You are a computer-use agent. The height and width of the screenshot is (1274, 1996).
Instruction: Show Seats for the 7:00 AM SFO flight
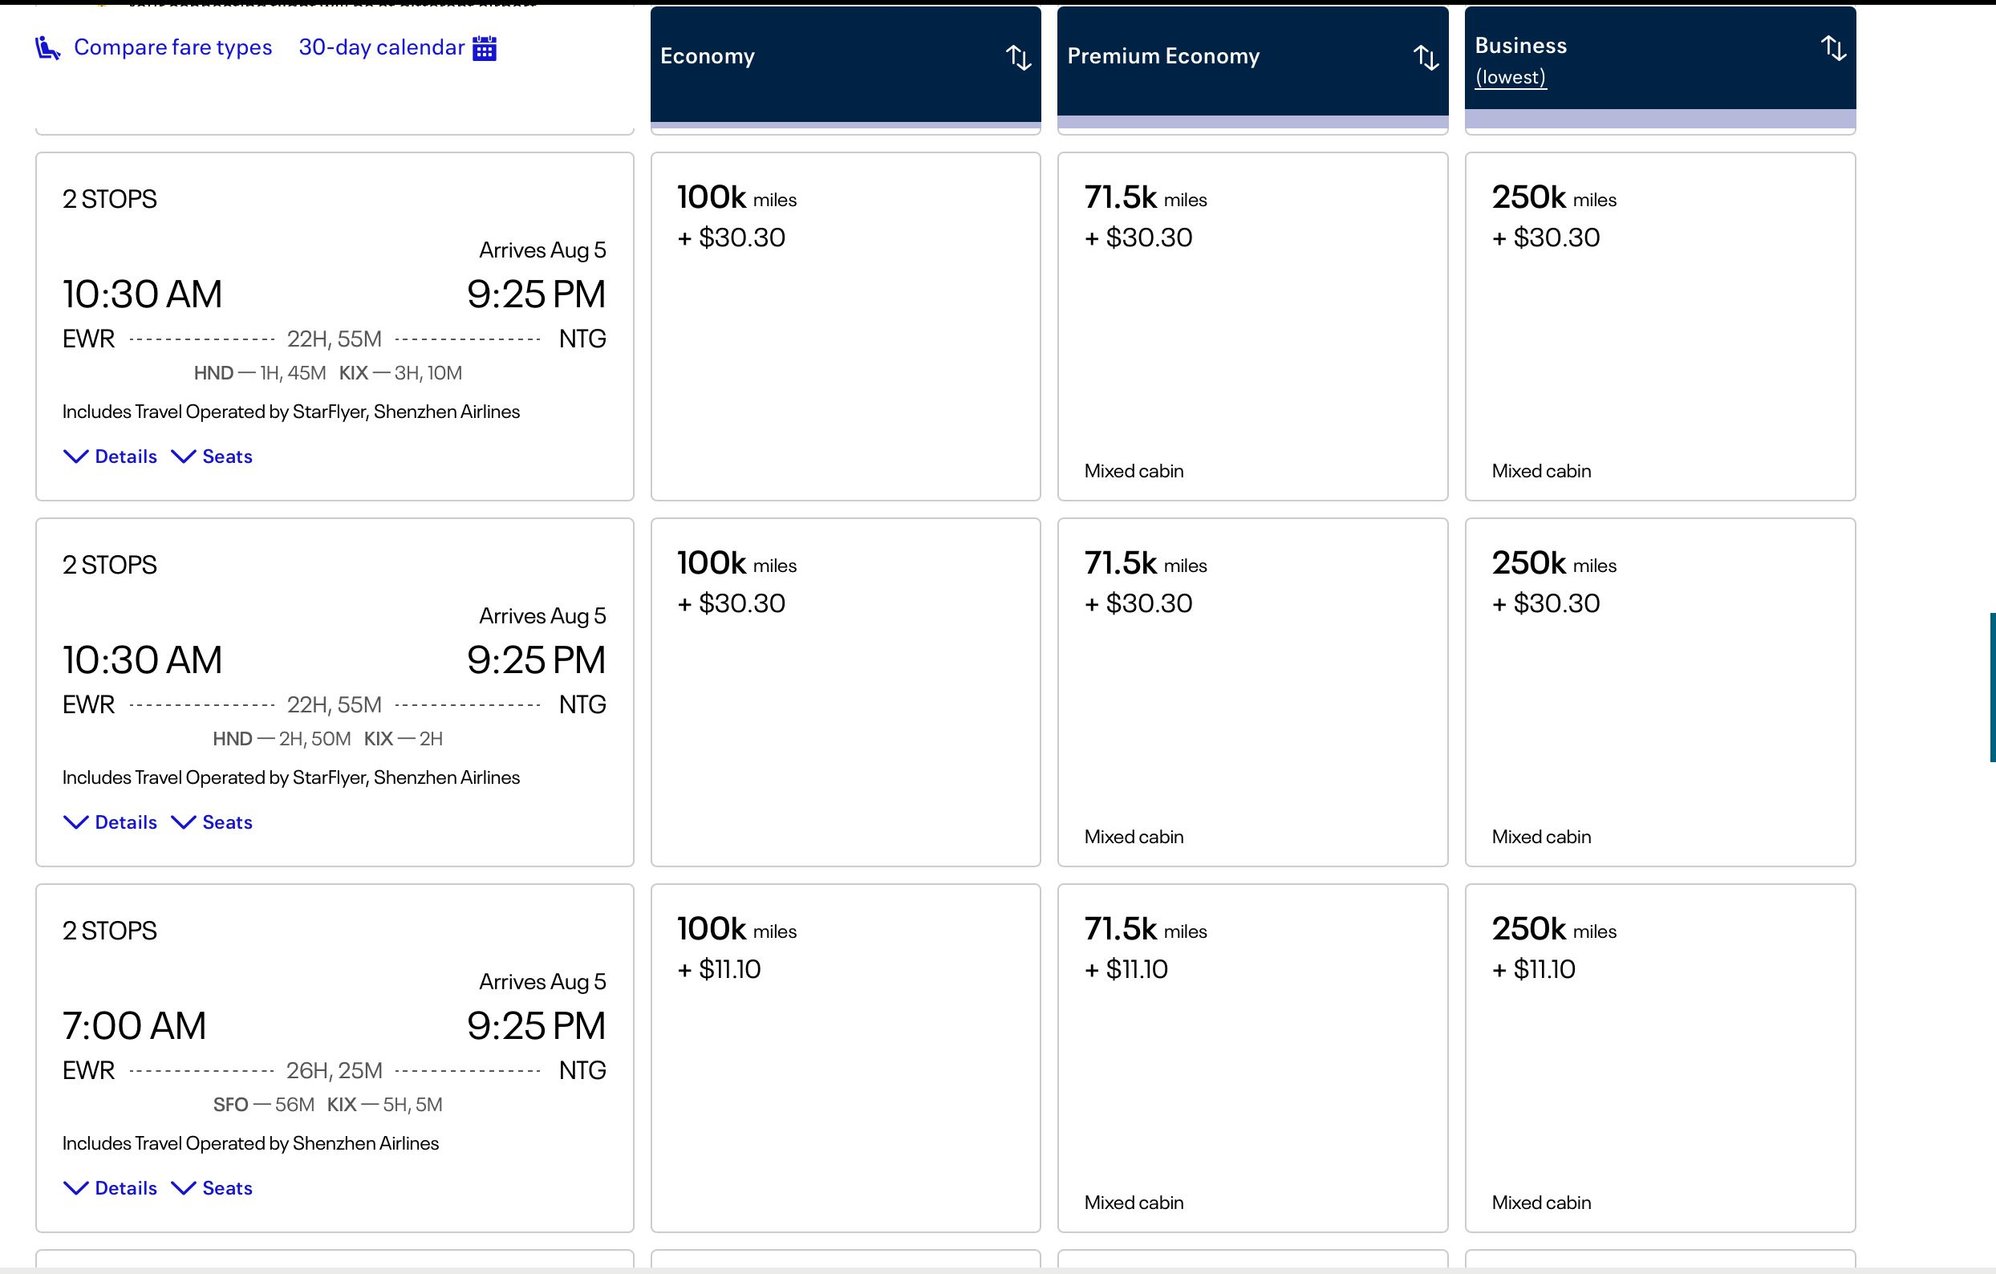coord(212,1188)
